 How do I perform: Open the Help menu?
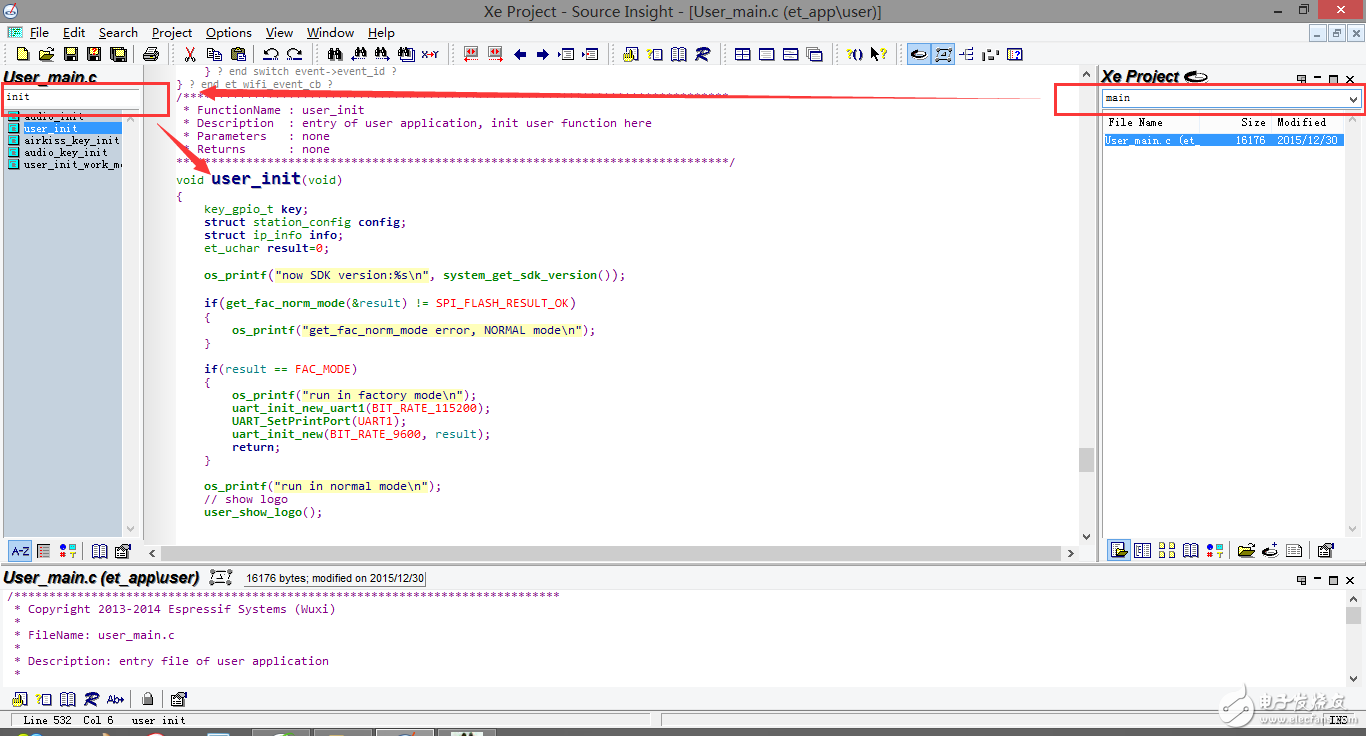click(381, 32)
